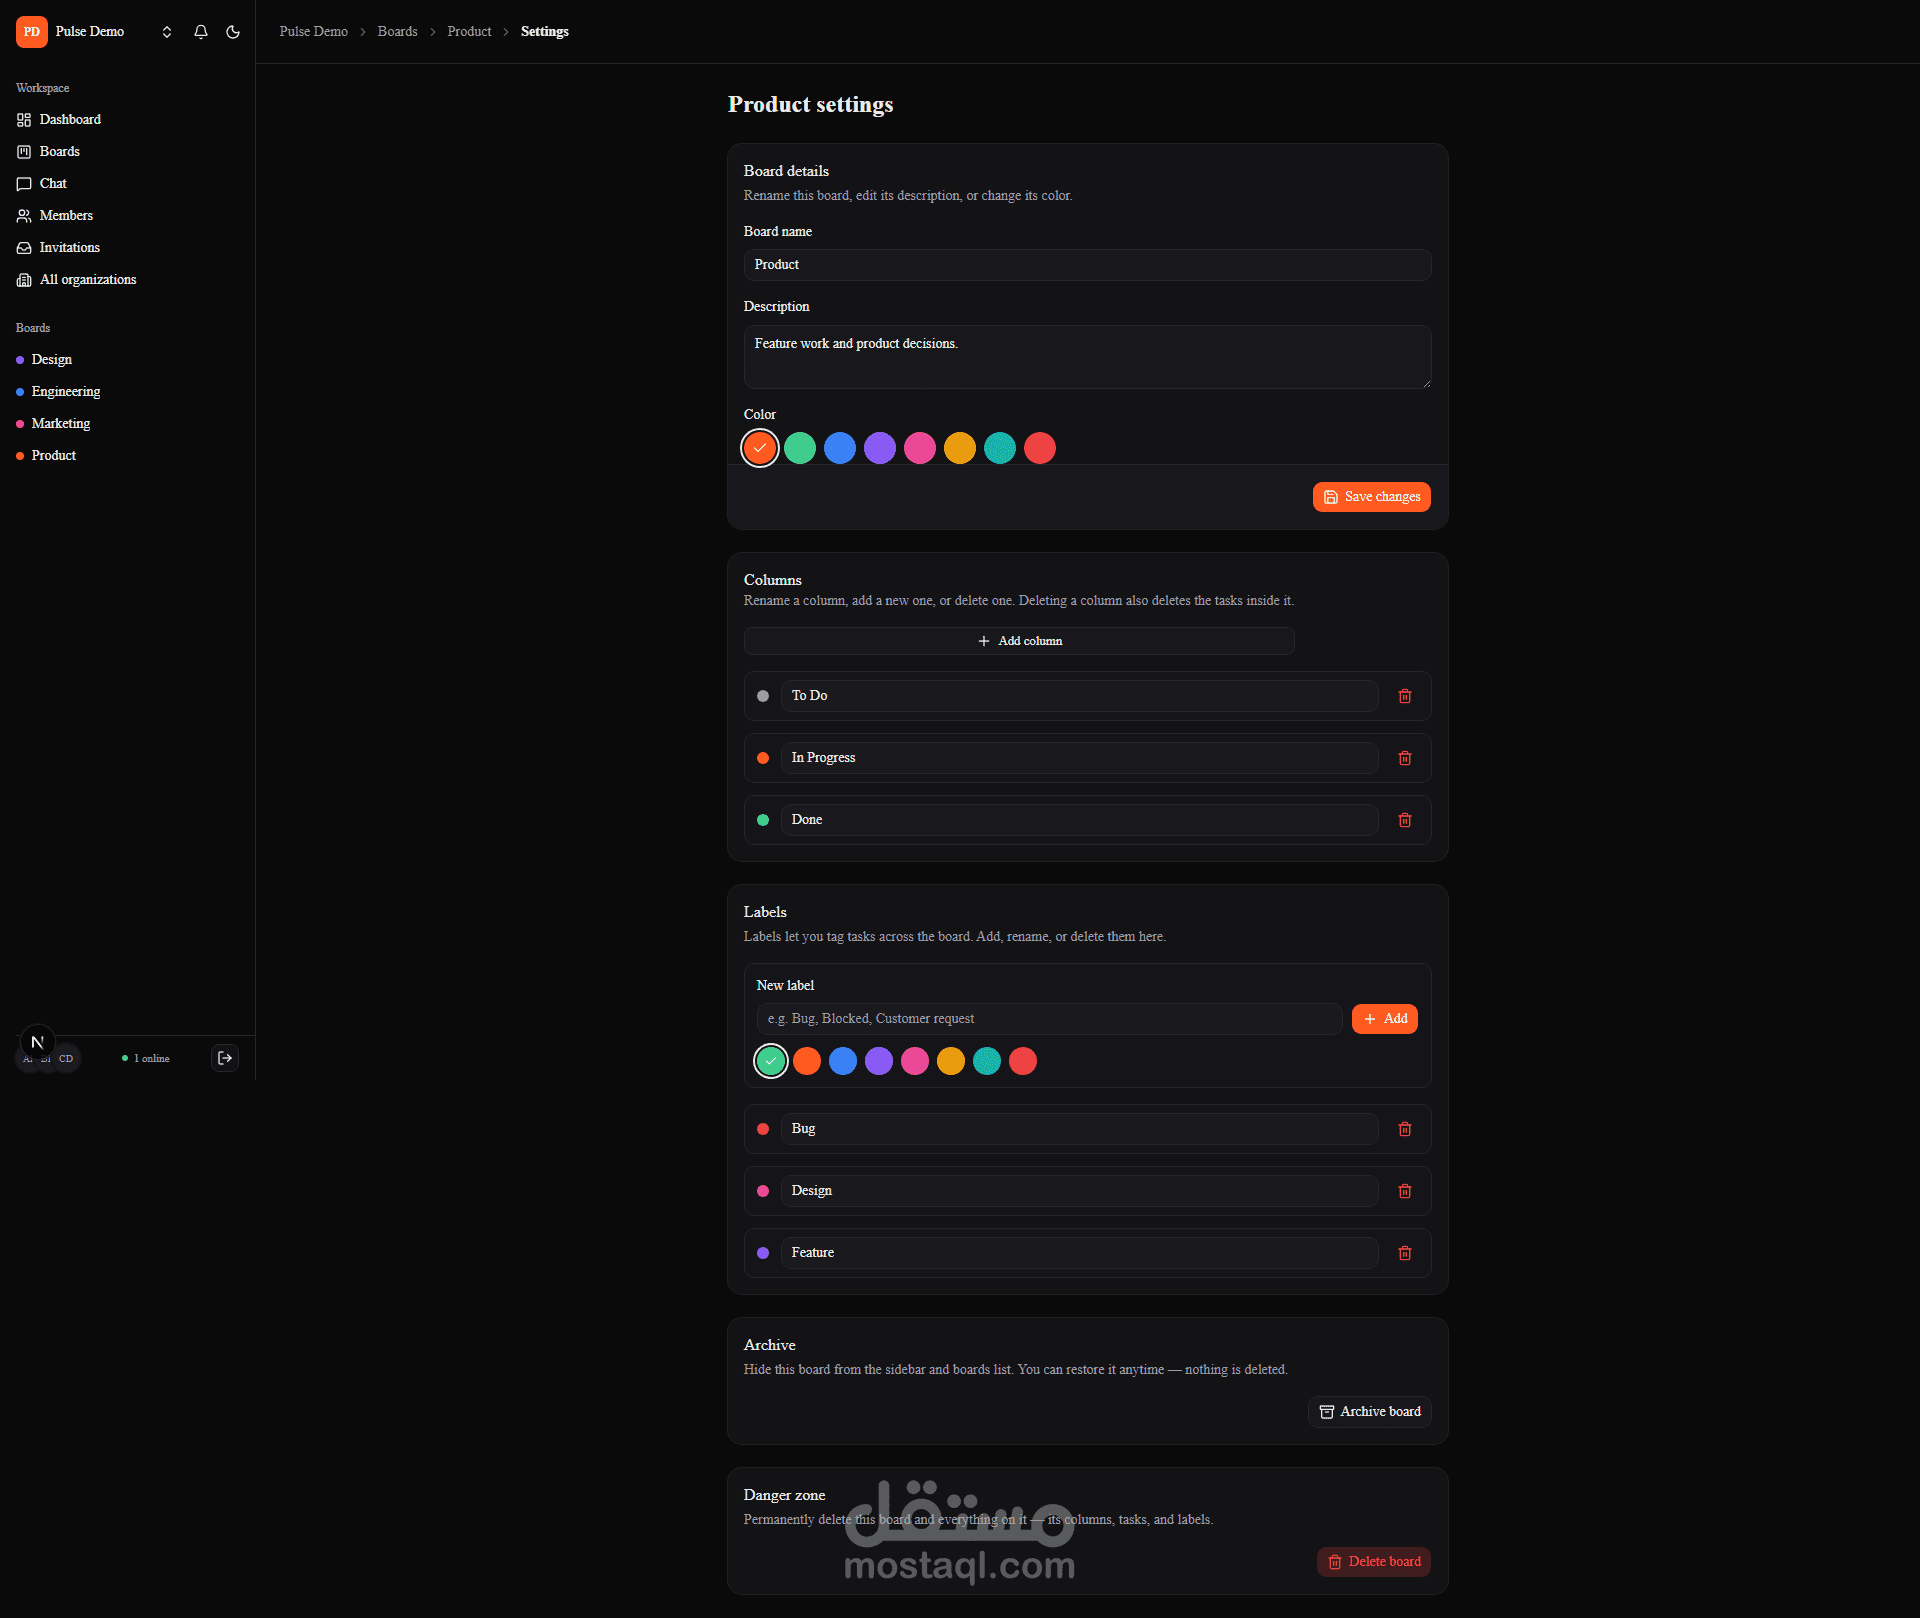The image size is (1920, 1618).
Task: Click Delete board button
Action: pyautogui.click(x=1374, y=1562)
